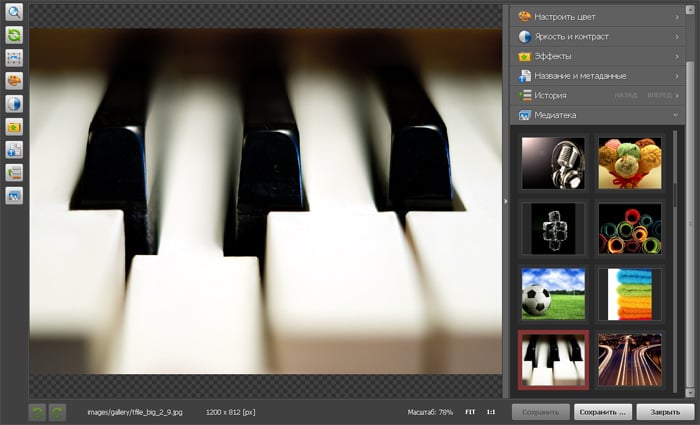Image resolution: width=700 pixels, height=425 pixels.
Task: Open the effects star icon in left toolbar
Action: coord(14,127)
